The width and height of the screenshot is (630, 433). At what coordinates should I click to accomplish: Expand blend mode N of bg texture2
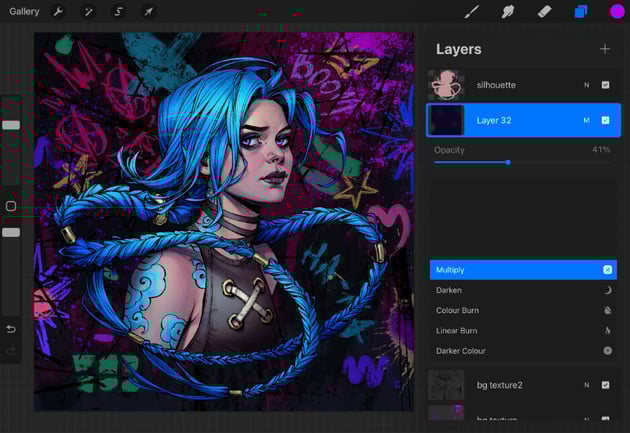pos(587,385)
